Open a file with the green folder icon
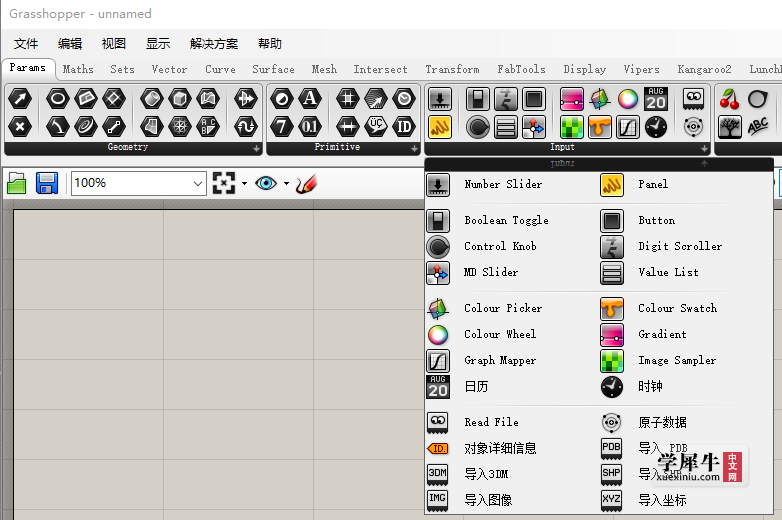Viewport: 782px width, 520px height. click(16, 183)
